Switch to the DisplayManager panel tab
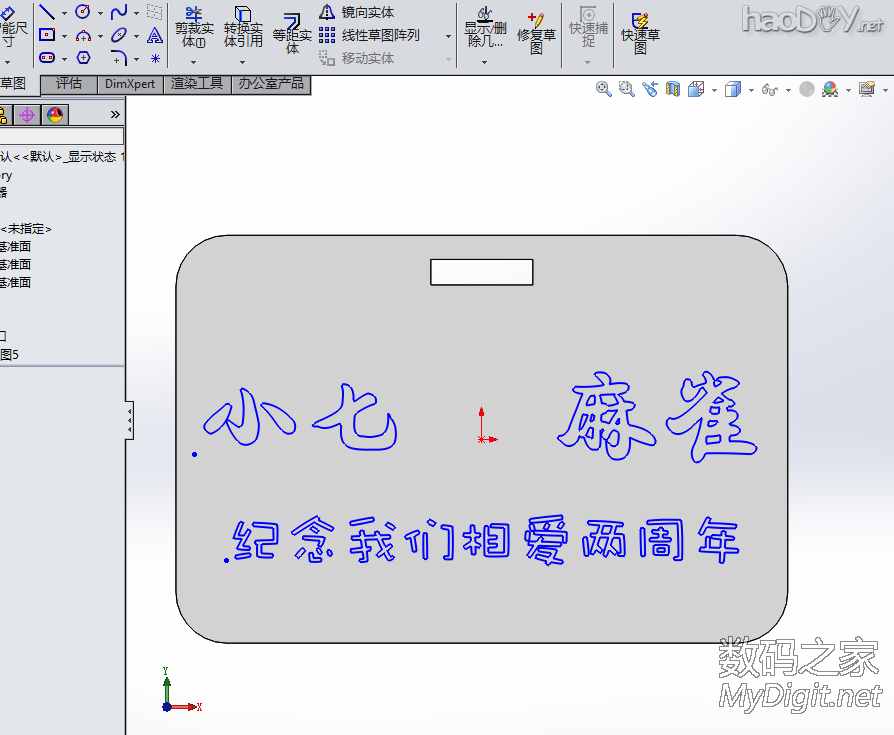894x735 pixels. pos(55,114)
